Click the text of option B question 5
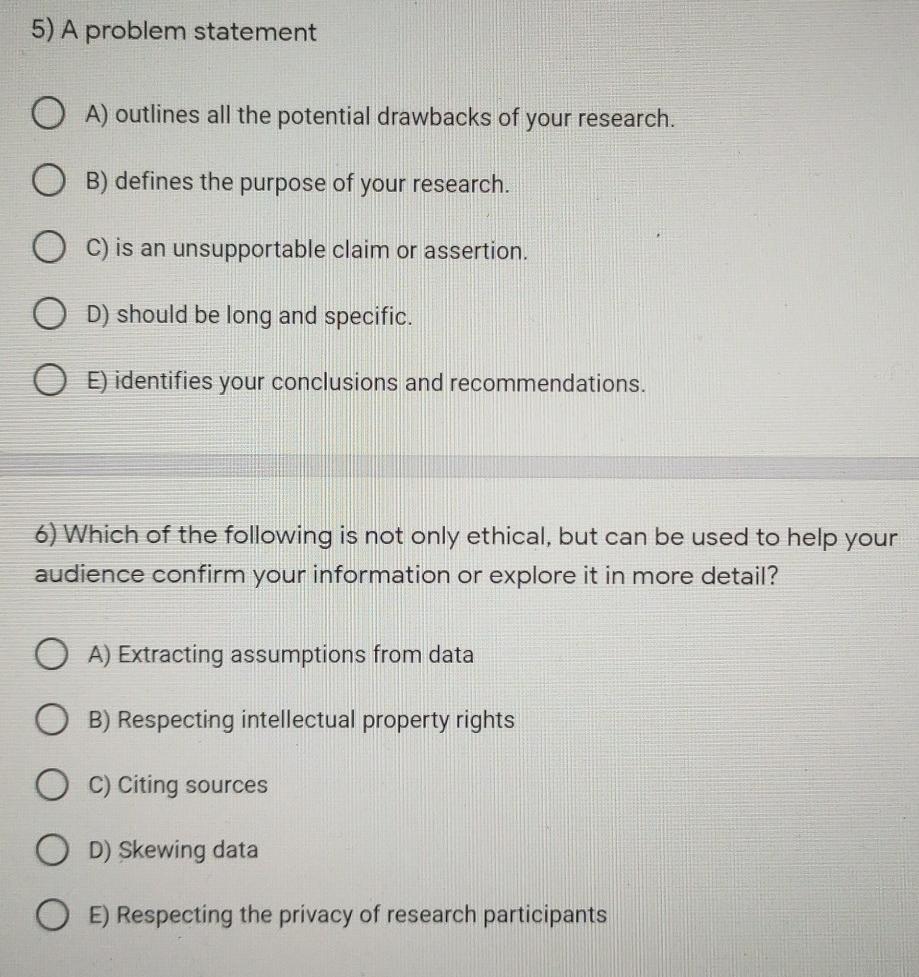Image resolution: width=919 pixels, height=977 pixels. pyautogui.click(x=297, y=182)
